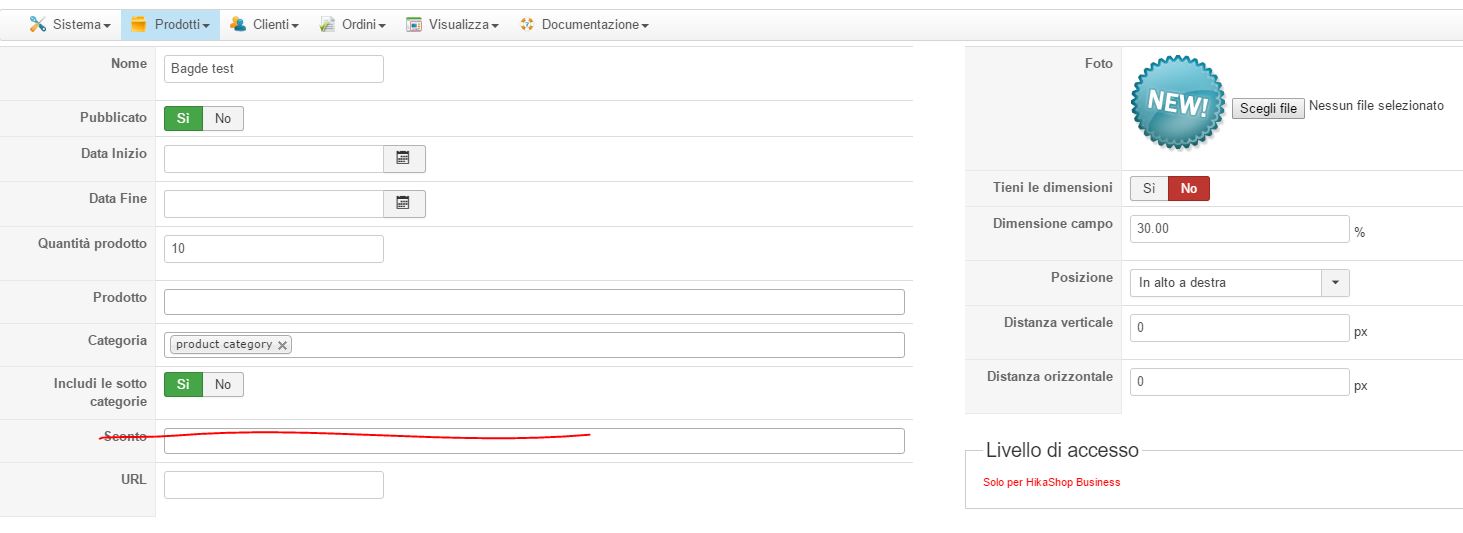Open the Data Fine calendar picker
This screenshot has width=1463, height=533.
tap(404, 203)
